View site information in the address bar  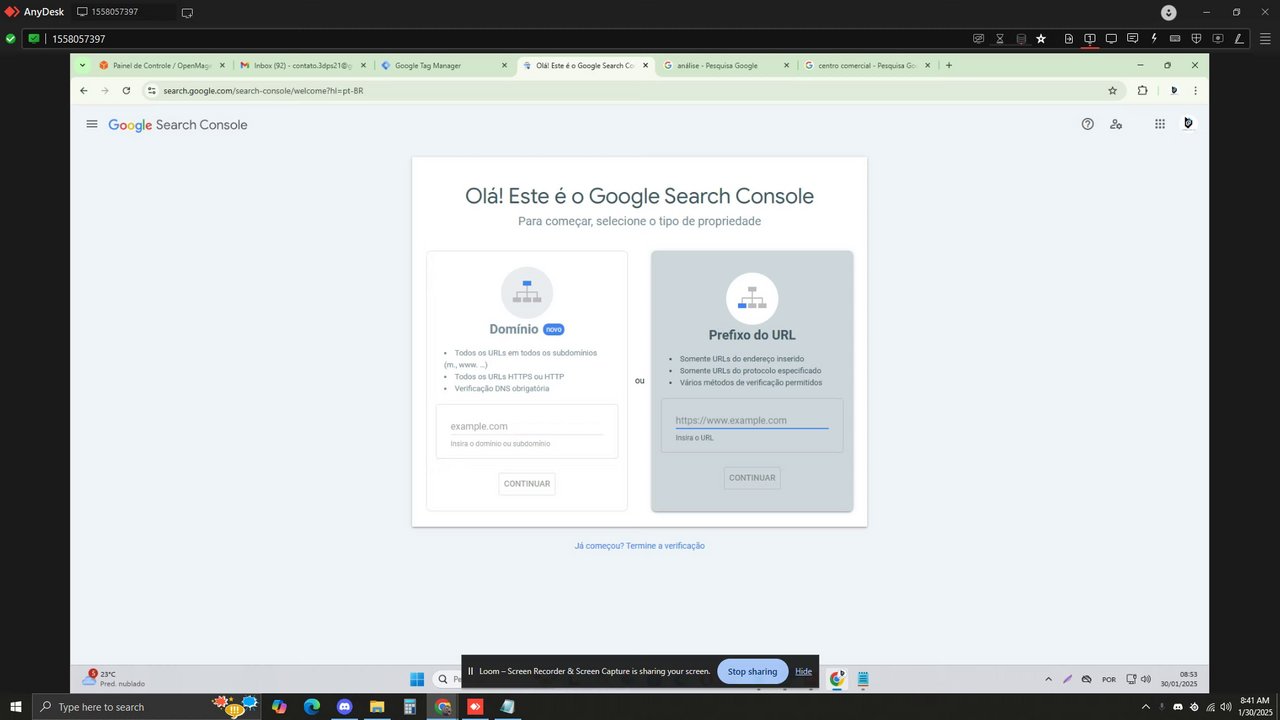(151, 90)
